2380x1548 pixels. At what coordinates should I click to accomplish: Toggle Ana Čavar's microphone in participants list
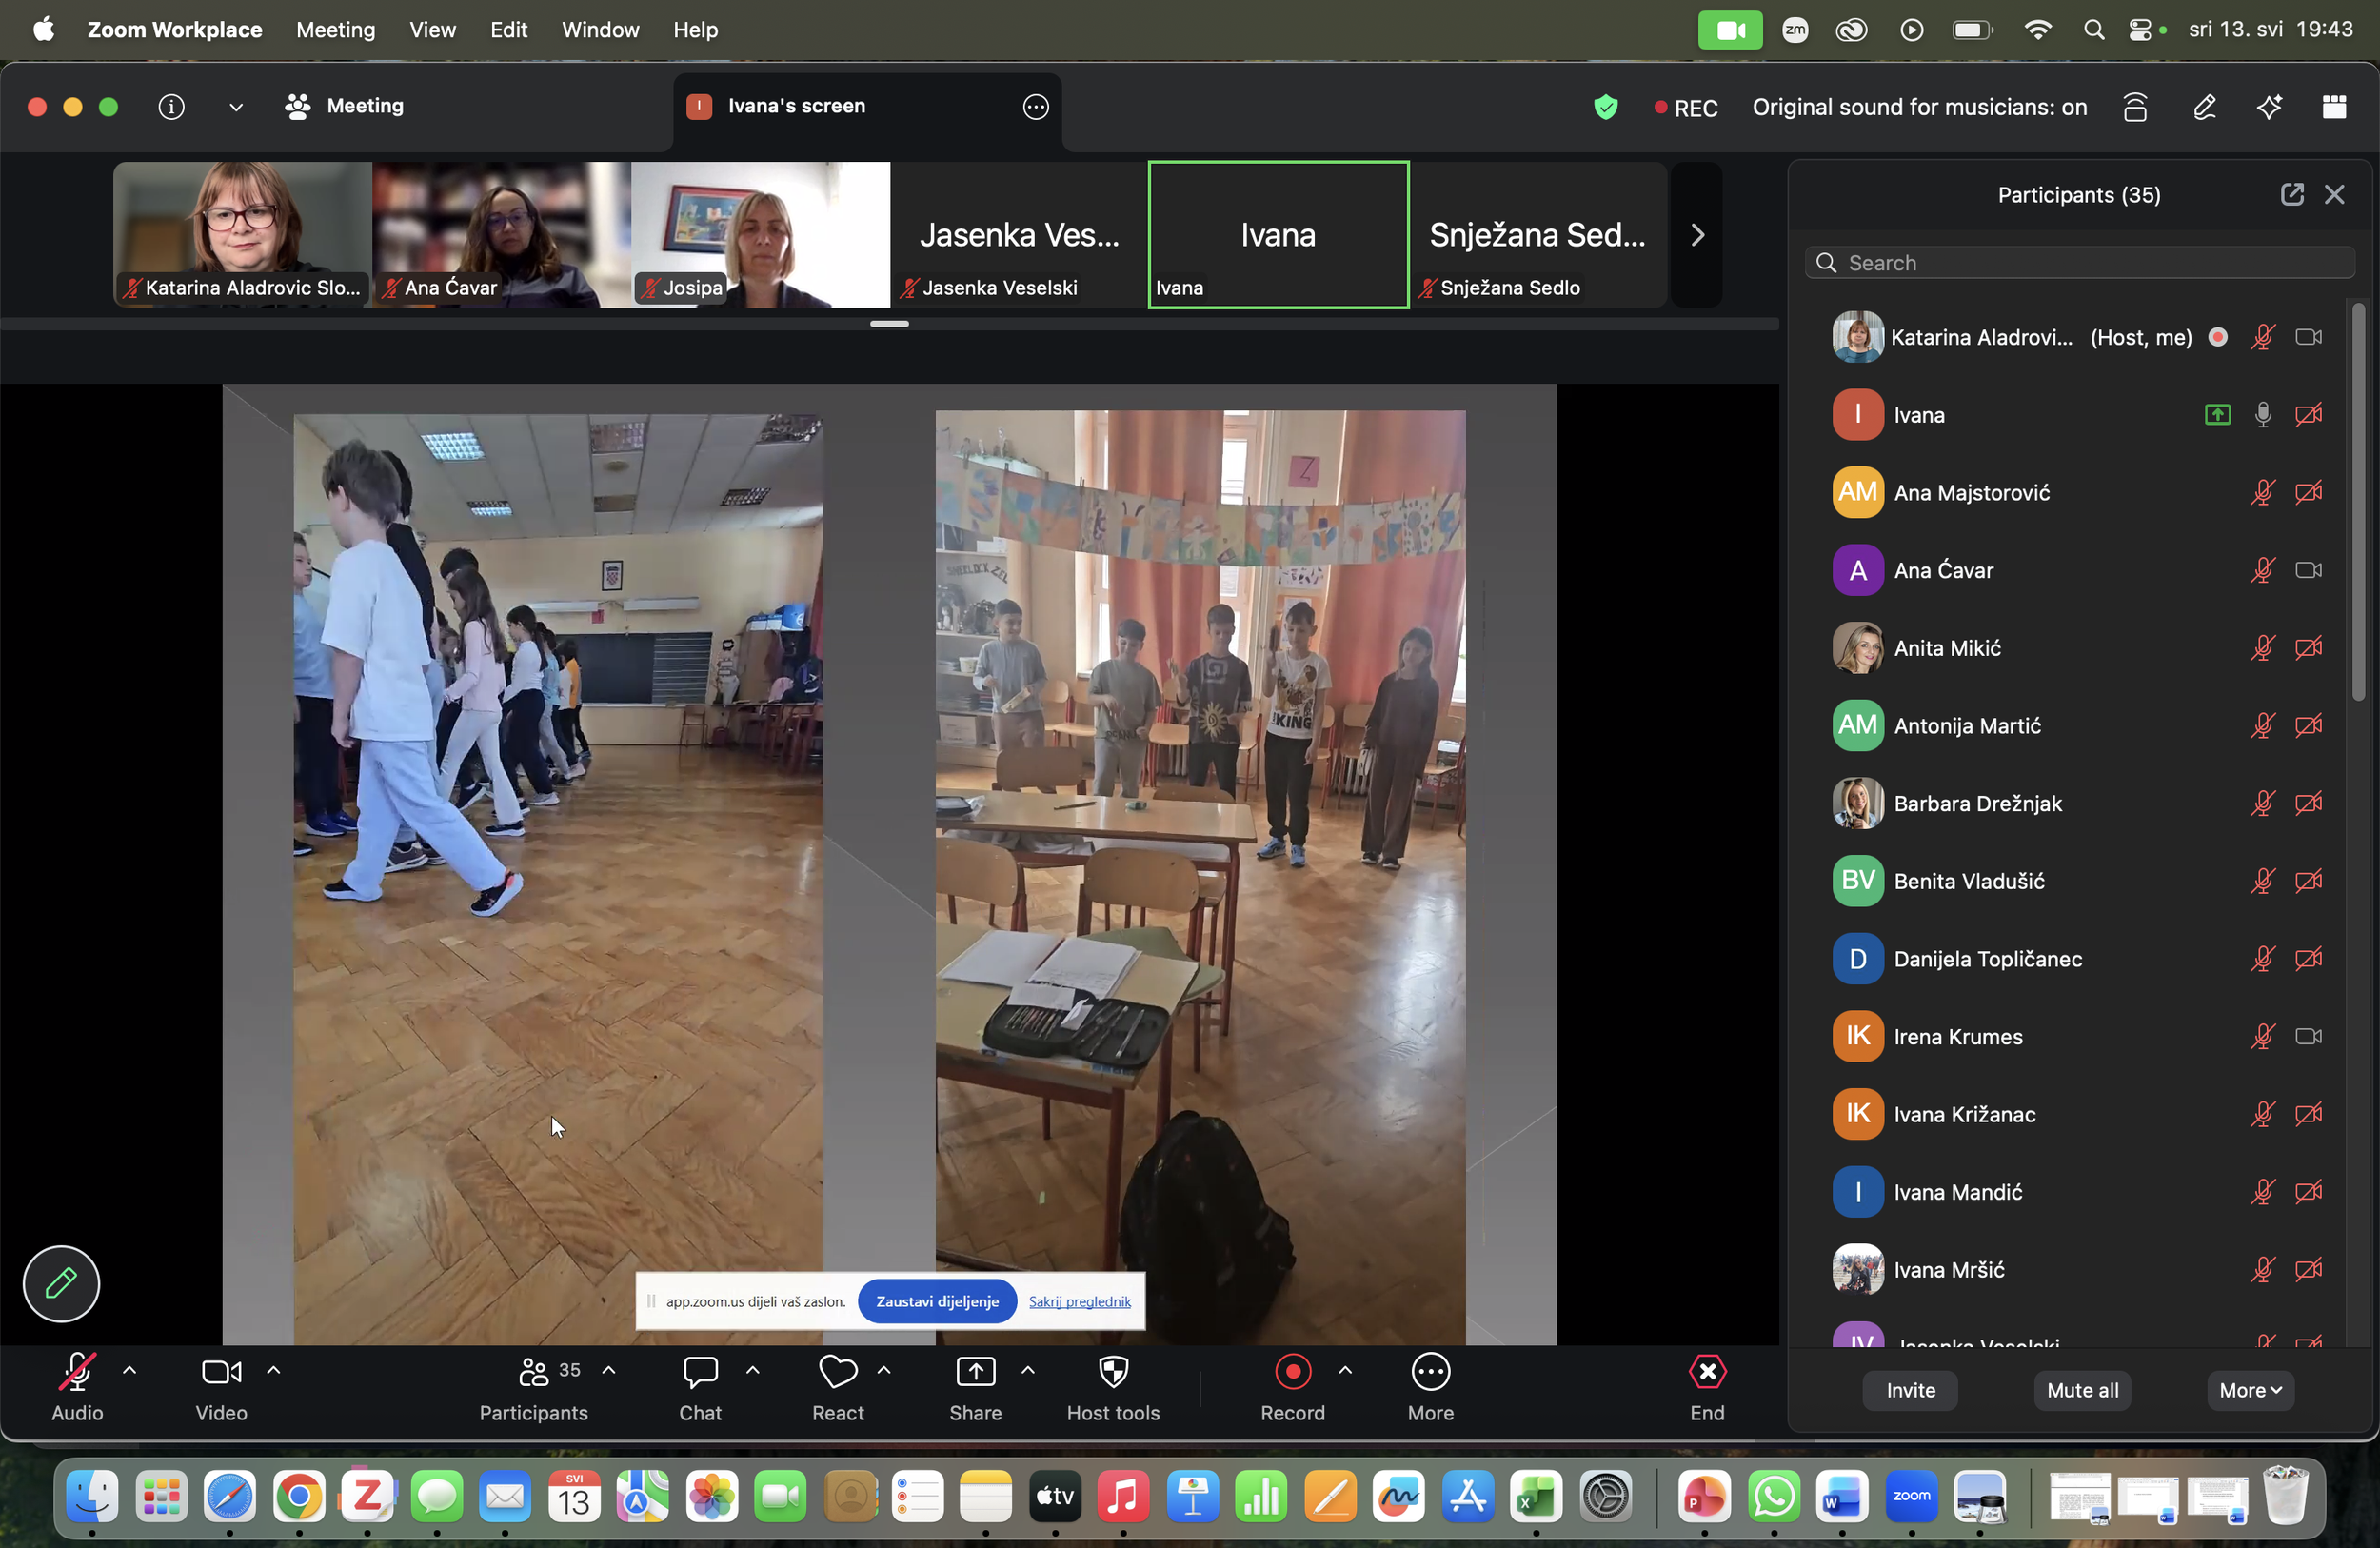2262,570
